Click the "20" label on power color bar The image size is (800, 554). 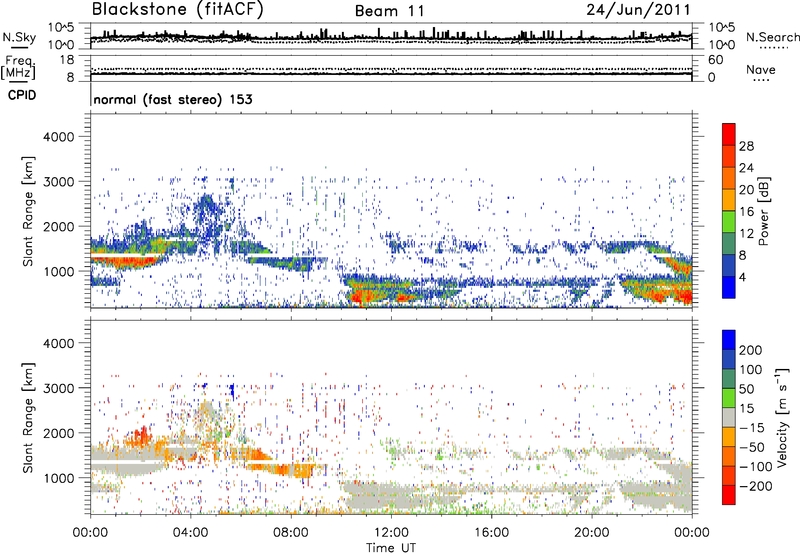click(746, 190)
